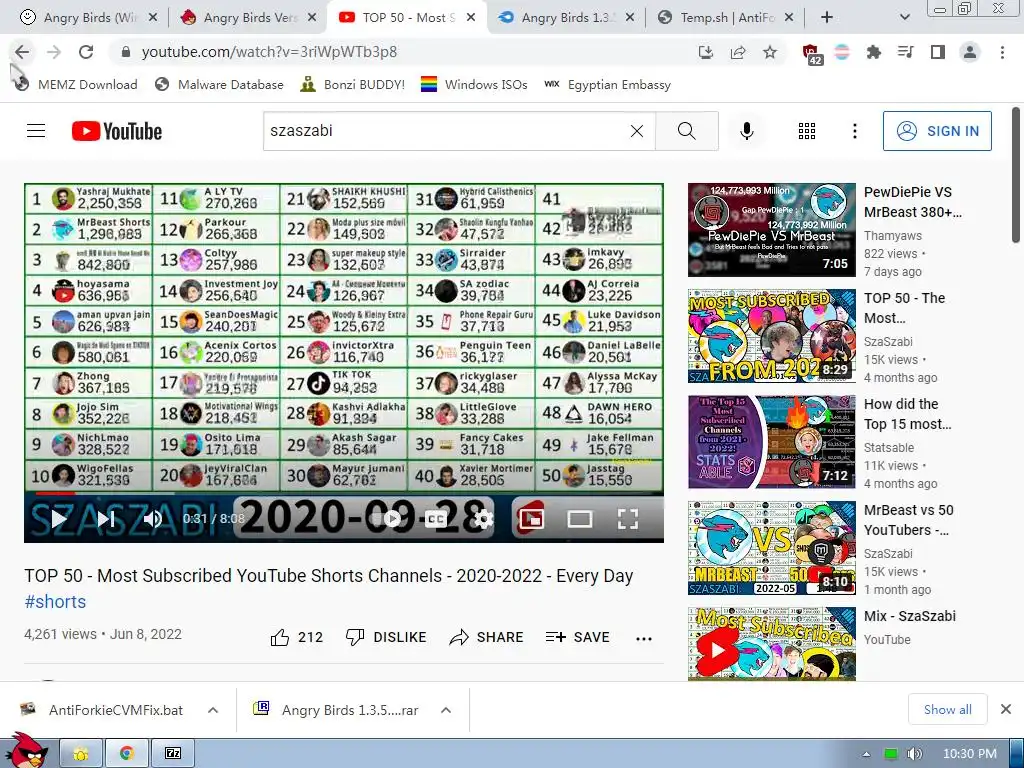The image size is (1024, 768).
Task: Dislike this video
Action: click(385, 637)
